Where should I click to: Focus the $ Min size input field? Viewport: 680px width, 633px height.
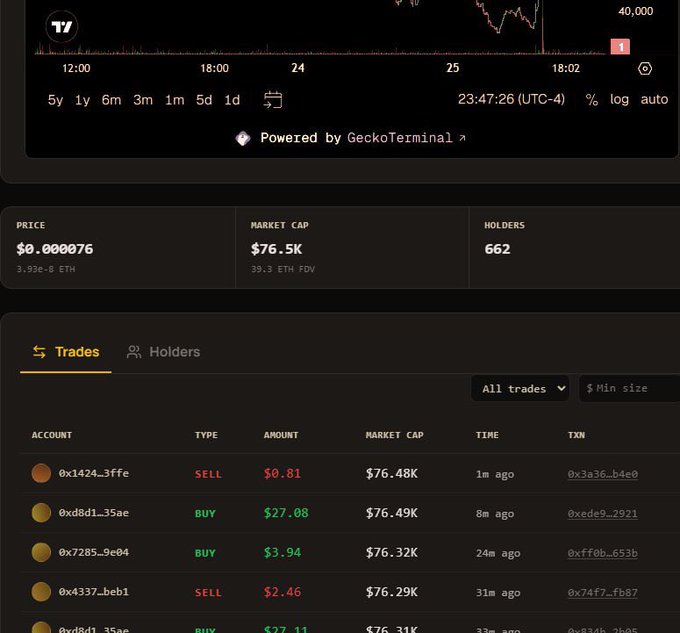click(629, 388)
